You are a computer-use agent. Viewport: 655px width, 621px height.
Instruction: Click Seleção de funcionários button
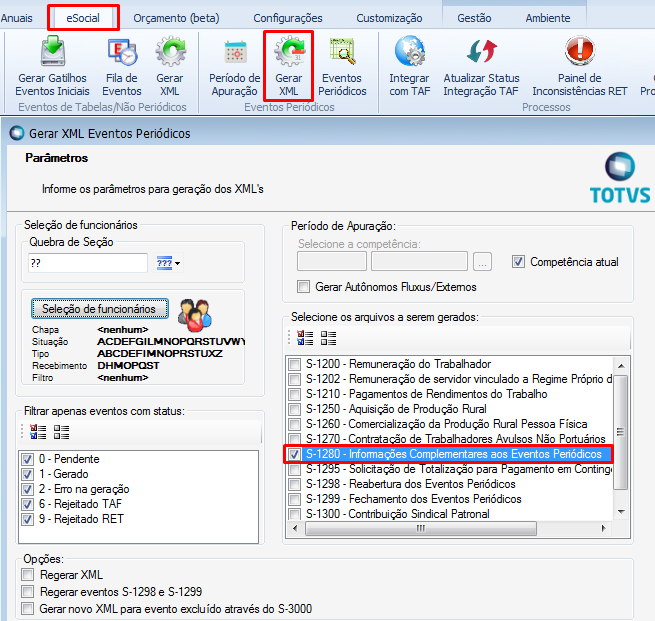coord(100,309)
